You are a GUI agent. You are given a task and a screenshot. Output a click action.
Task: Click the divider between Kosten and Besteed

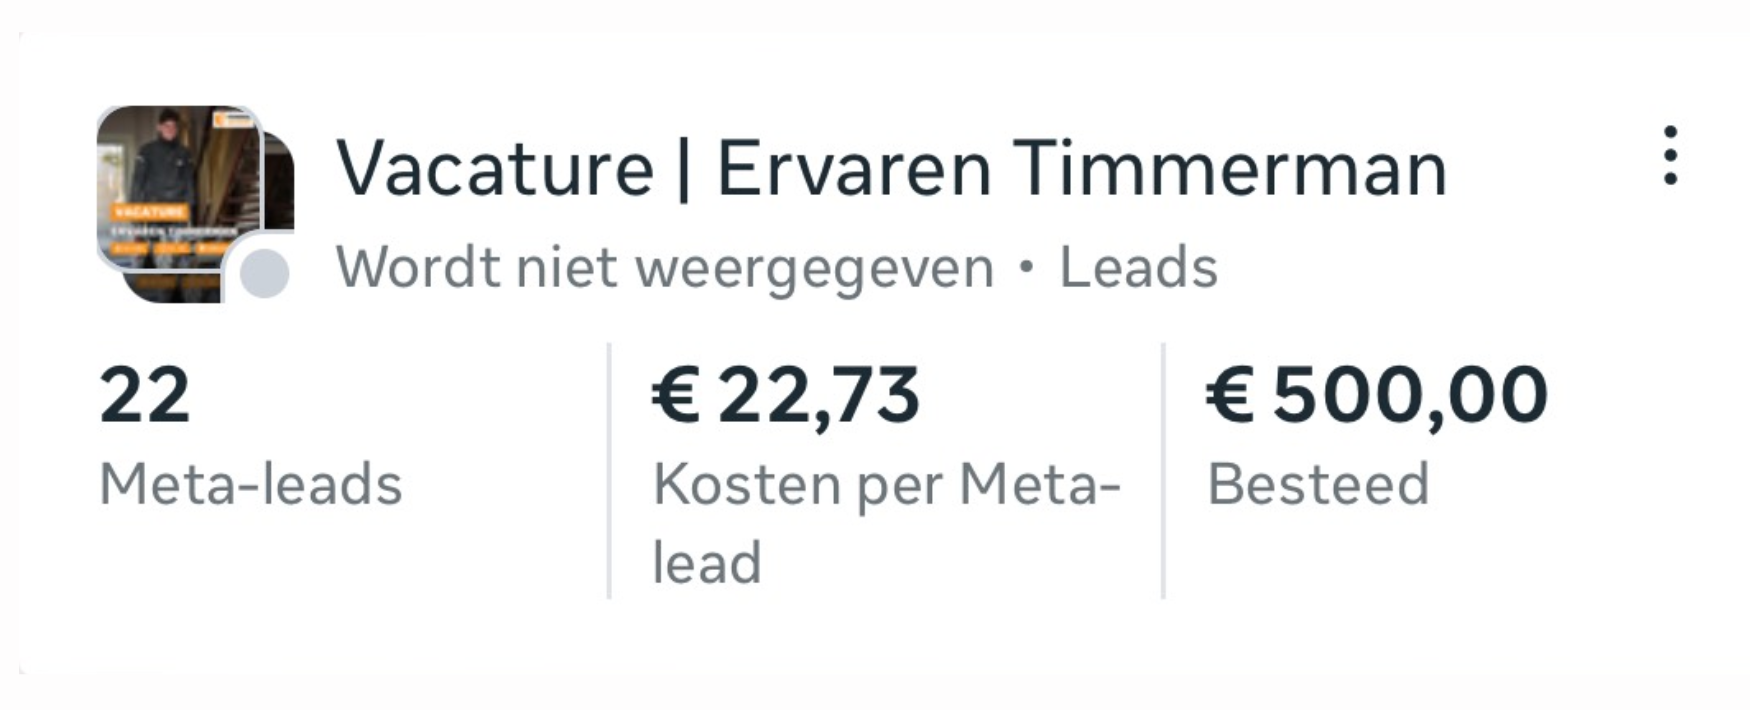click(1163, 470)
